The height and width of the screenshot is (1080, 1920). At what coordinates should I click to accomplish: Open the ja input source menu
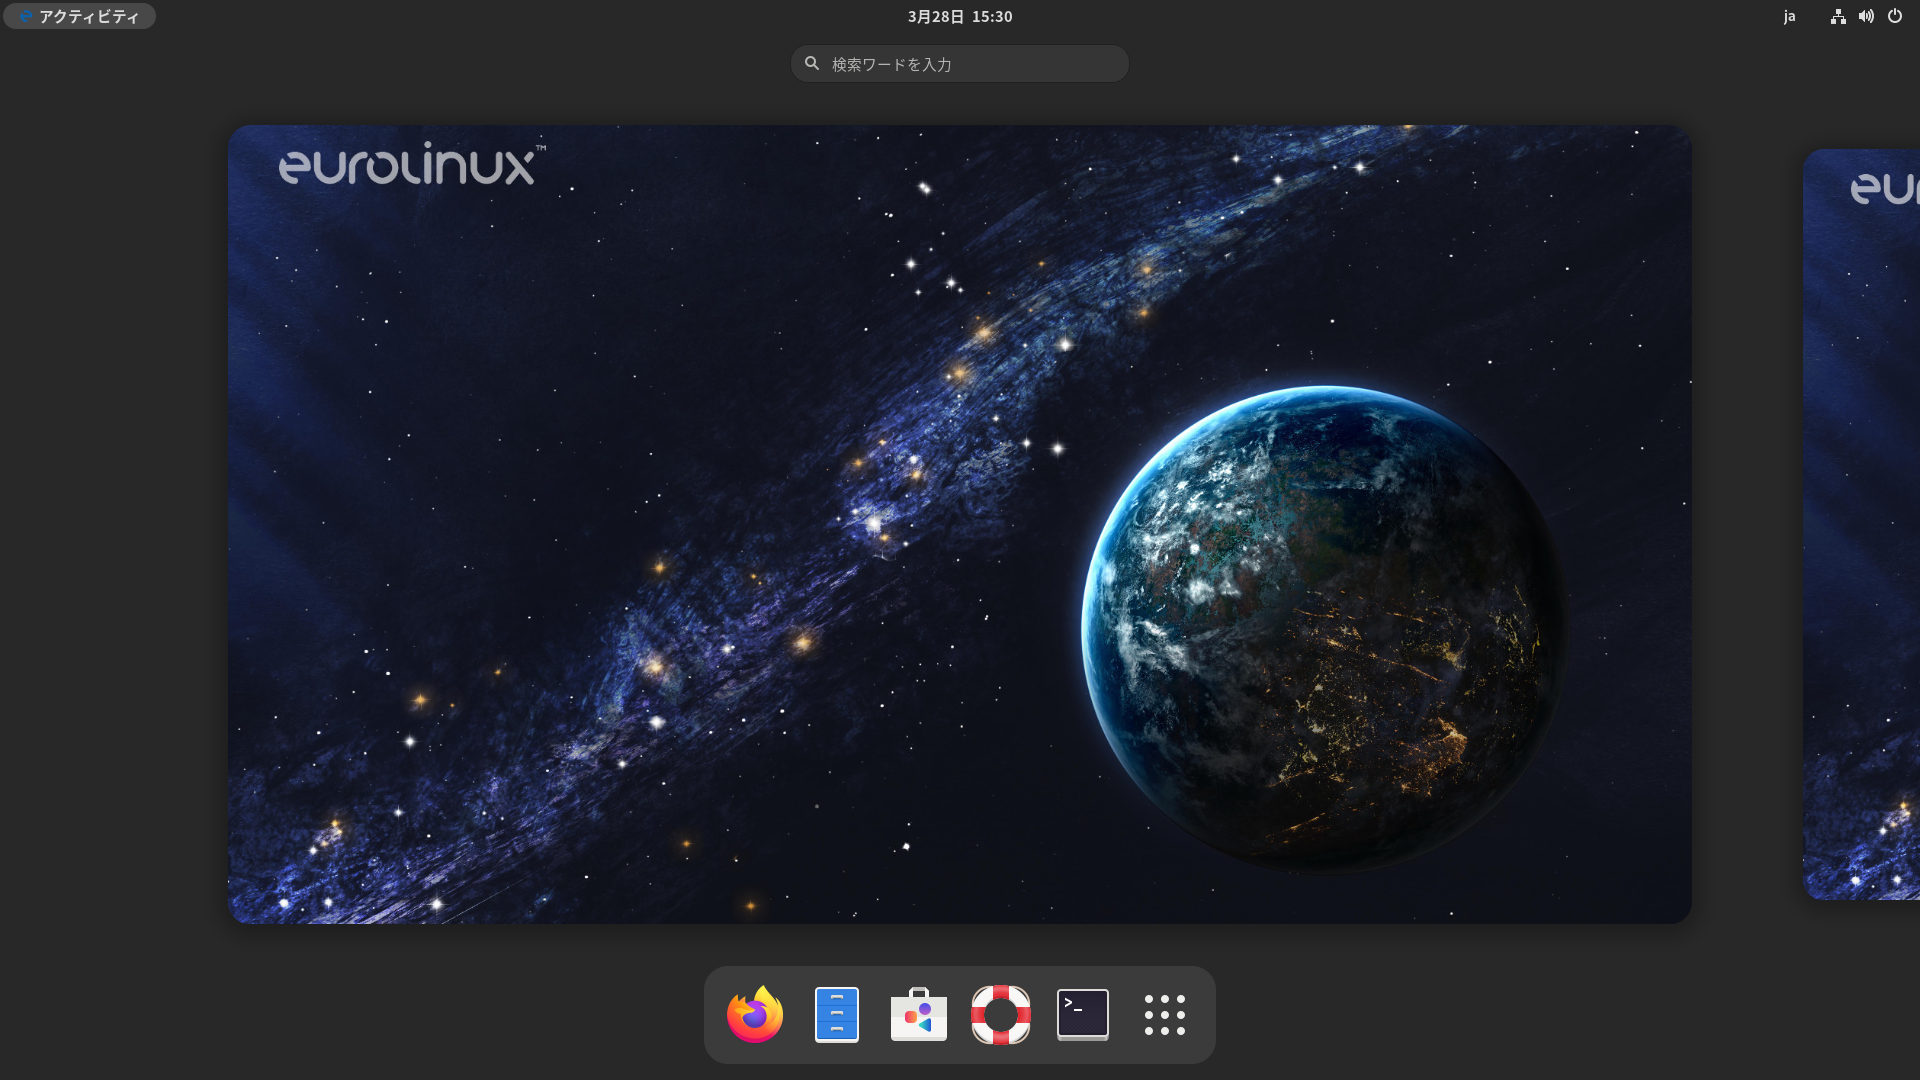(1789, 16)
